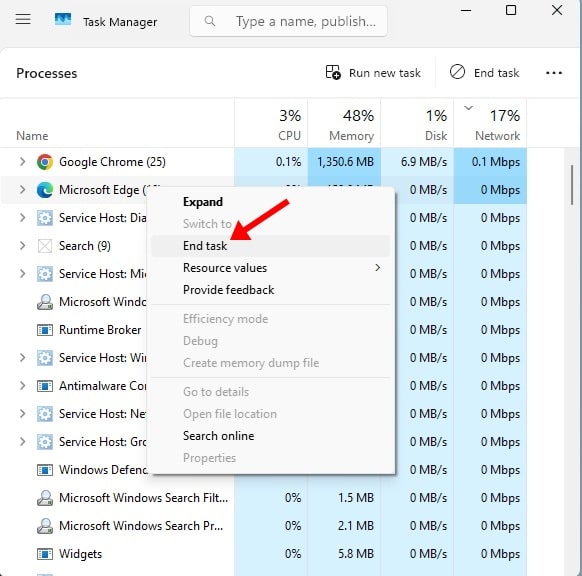Sort processes by Memory column
Viewport: 582px width, 576px height.
tap(344, 123)
